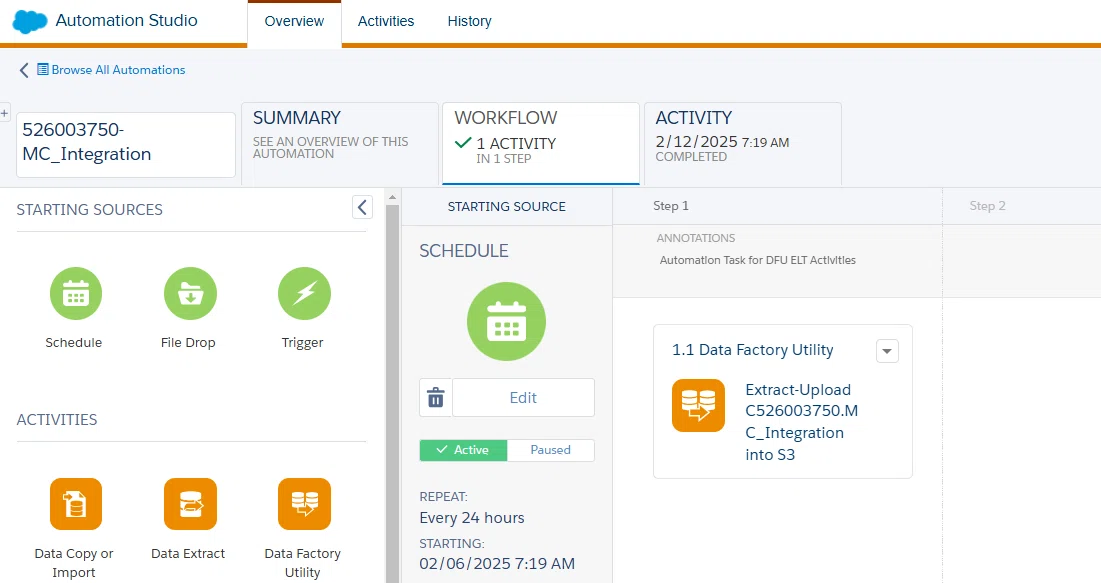Click the green checkmark beside 1 ACTIVITY
1101x583 pixels.
coord(463,143)
